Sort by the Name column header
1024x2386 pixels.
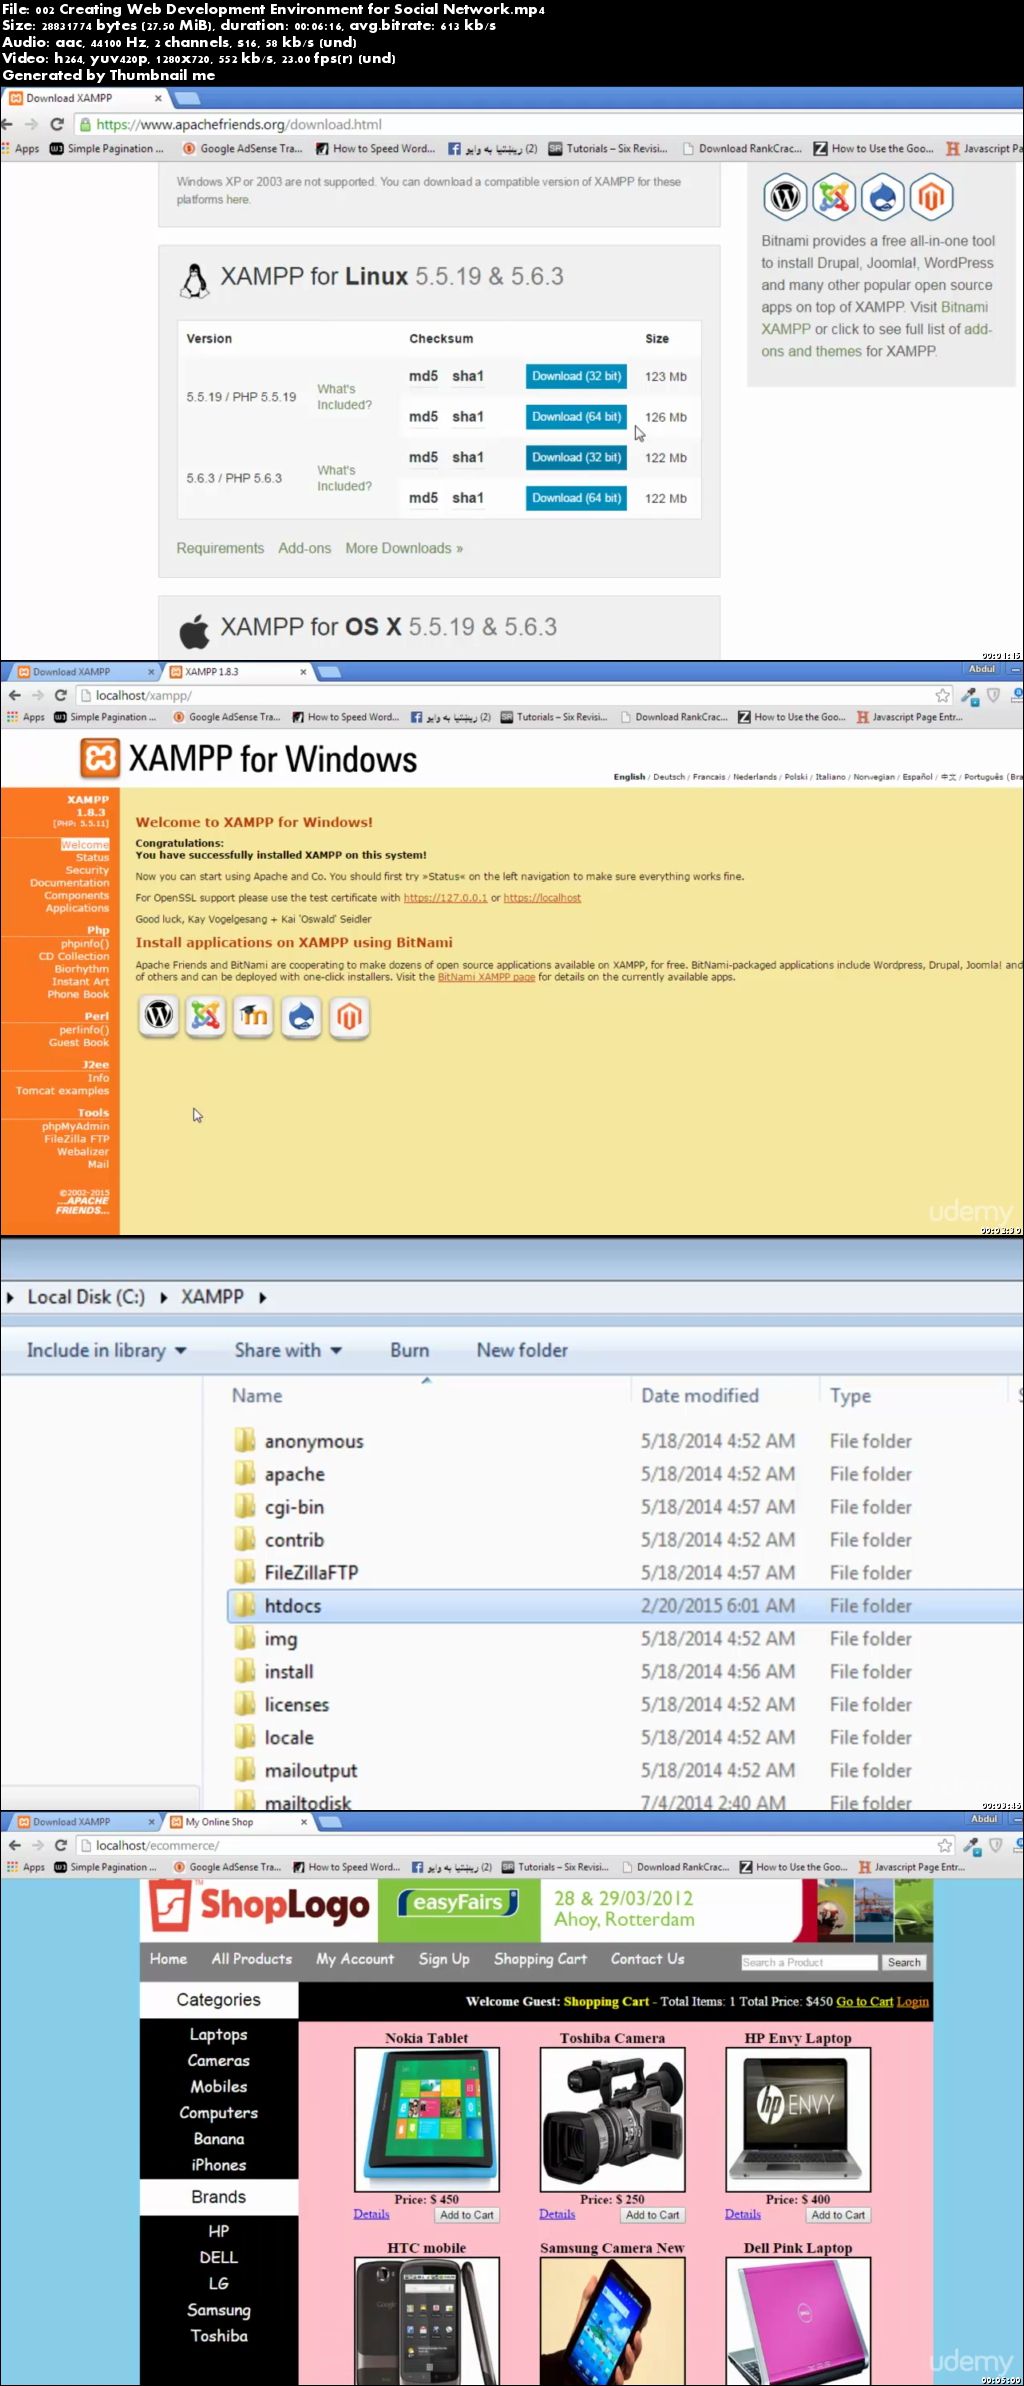(x=257, y=1395)
